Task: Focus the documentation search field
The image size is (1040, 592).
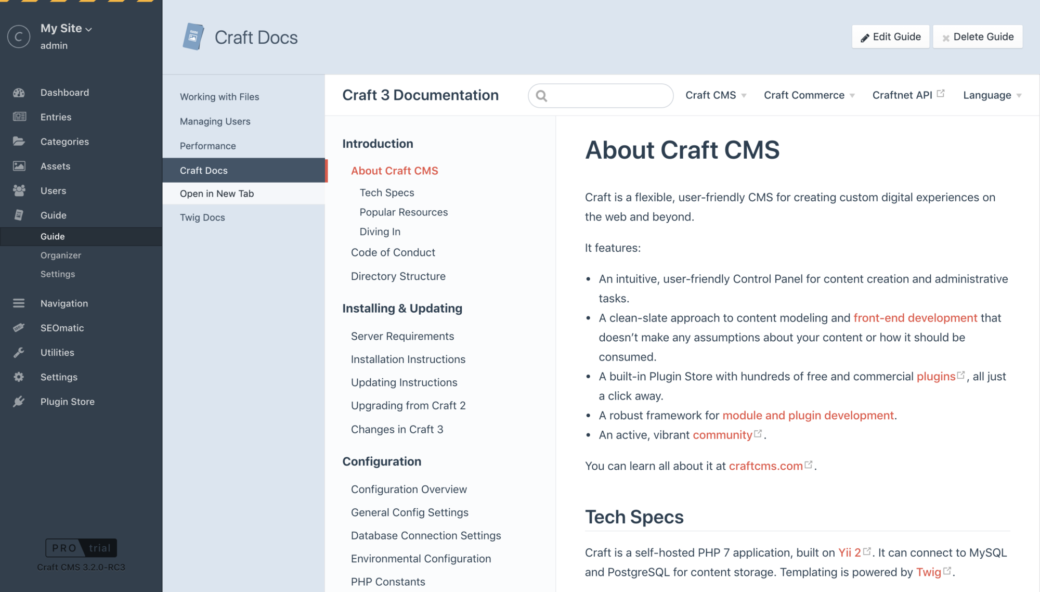Action: pos(600,96)
